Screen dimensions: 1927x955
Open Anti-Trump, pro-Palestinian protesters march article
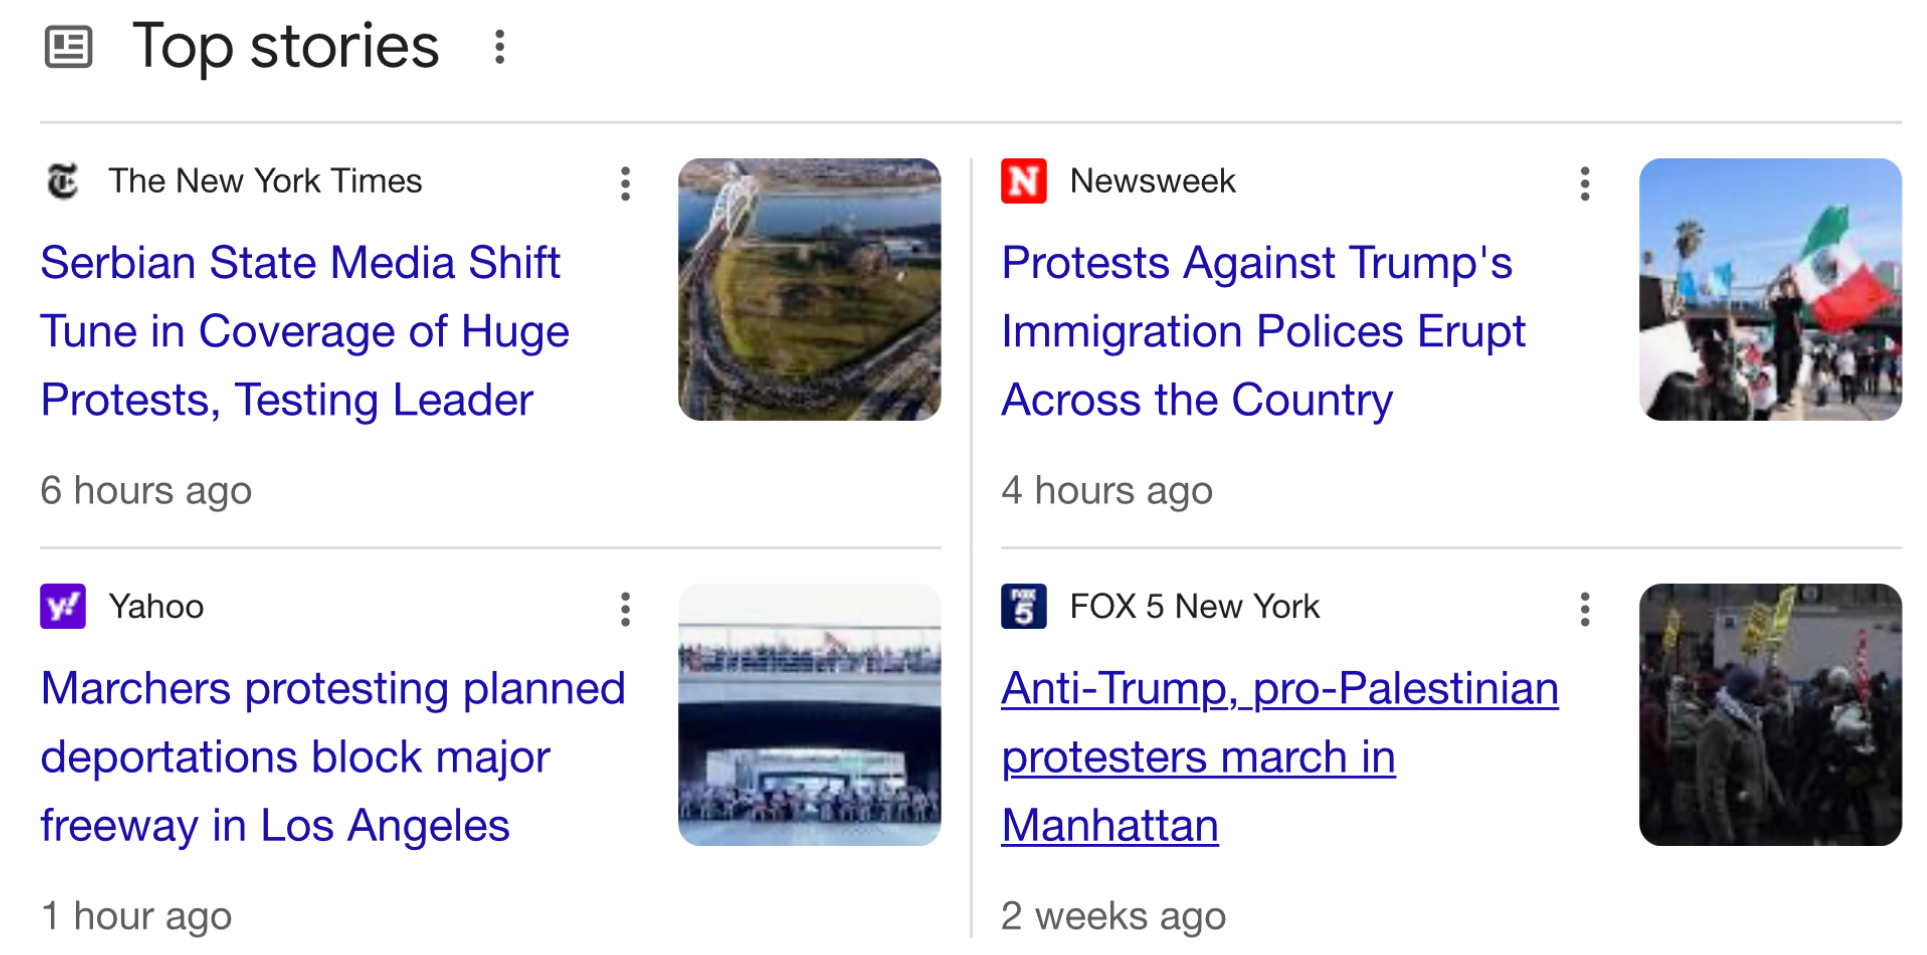[x=1278, y=756]
